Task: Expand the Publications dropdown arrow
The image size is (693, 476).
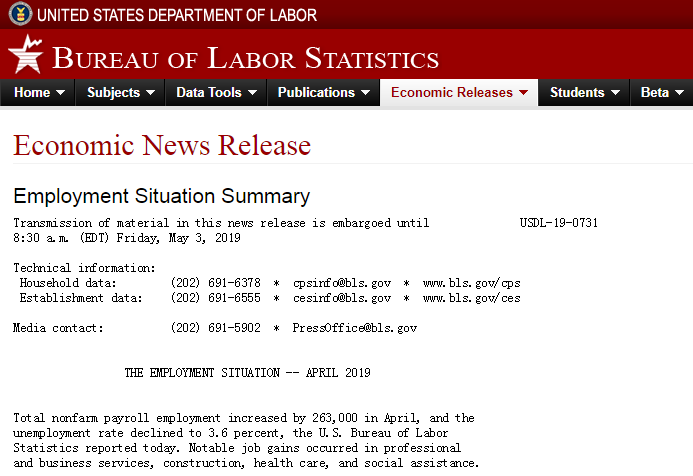Action: pos(365,93)
